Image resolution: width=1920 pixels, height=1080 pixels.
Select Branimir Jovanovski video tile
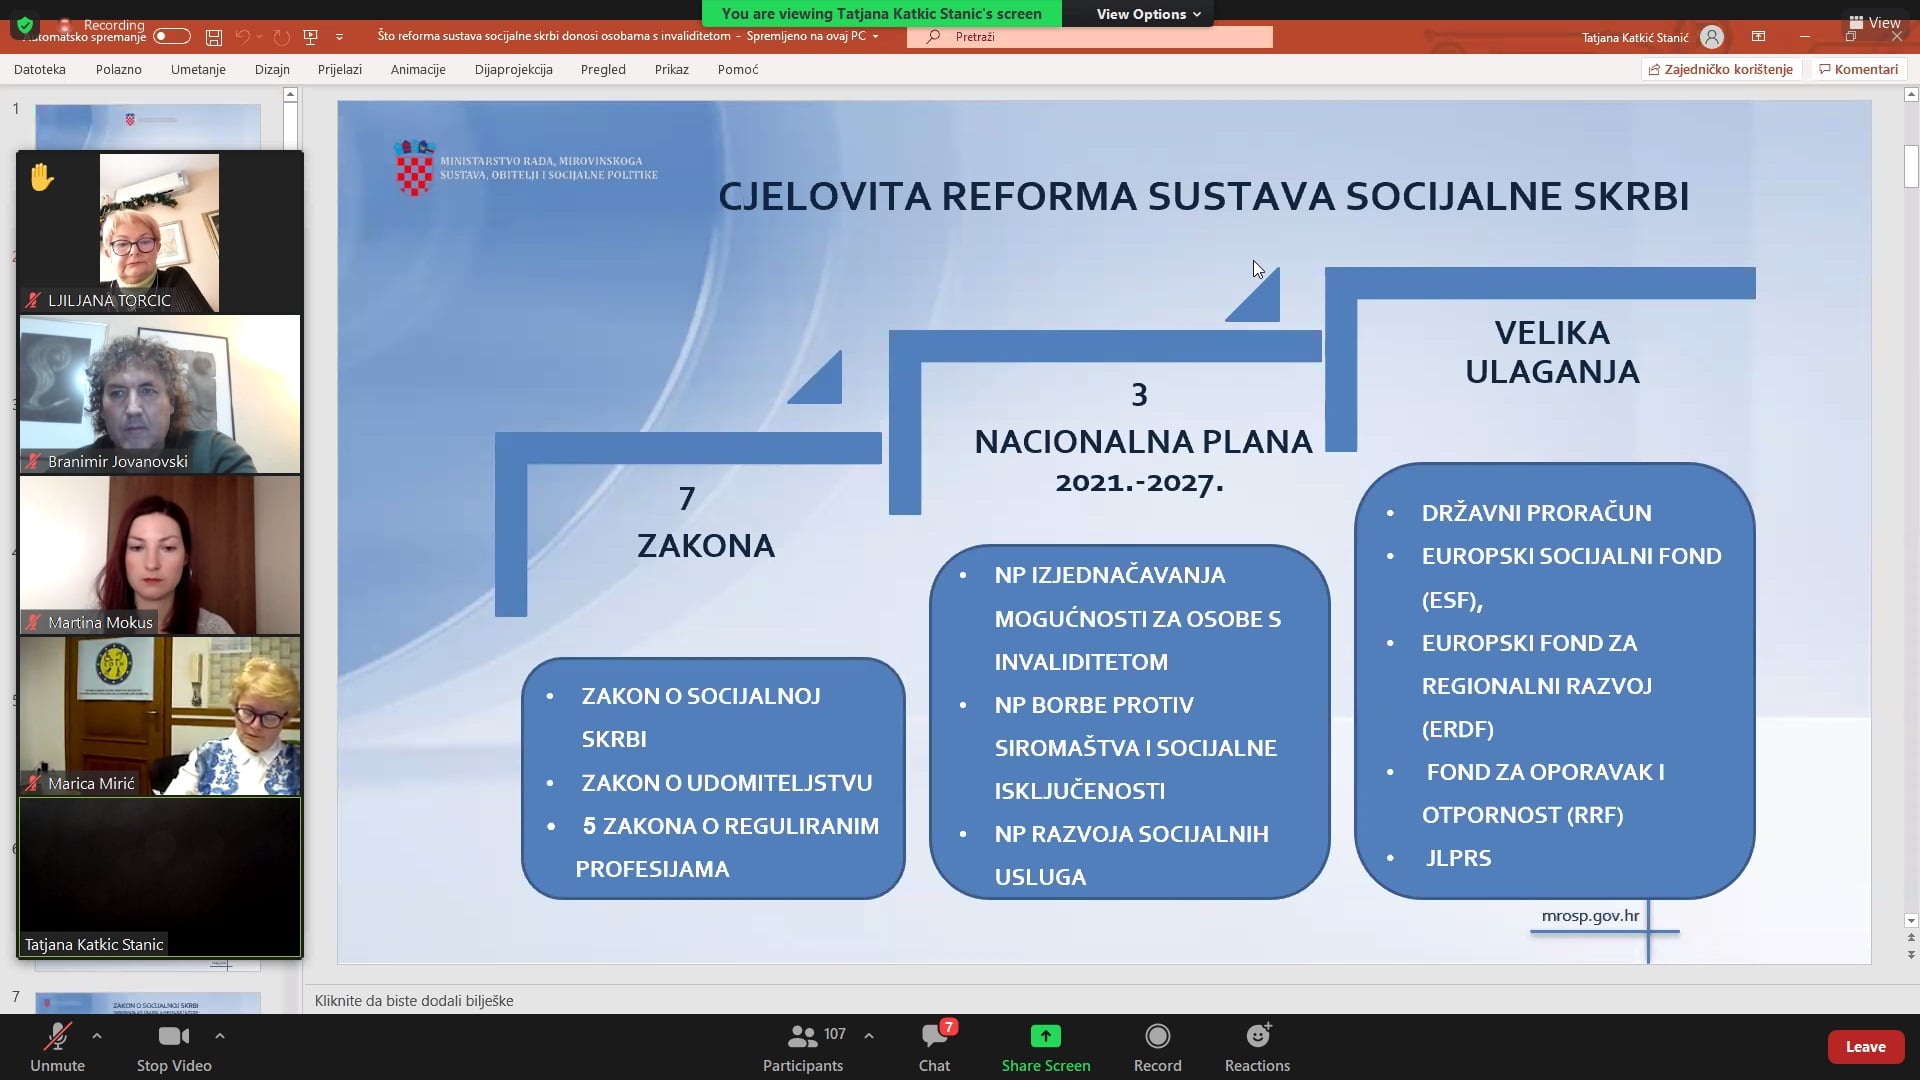pyautogui.click(x=160, y=394)
